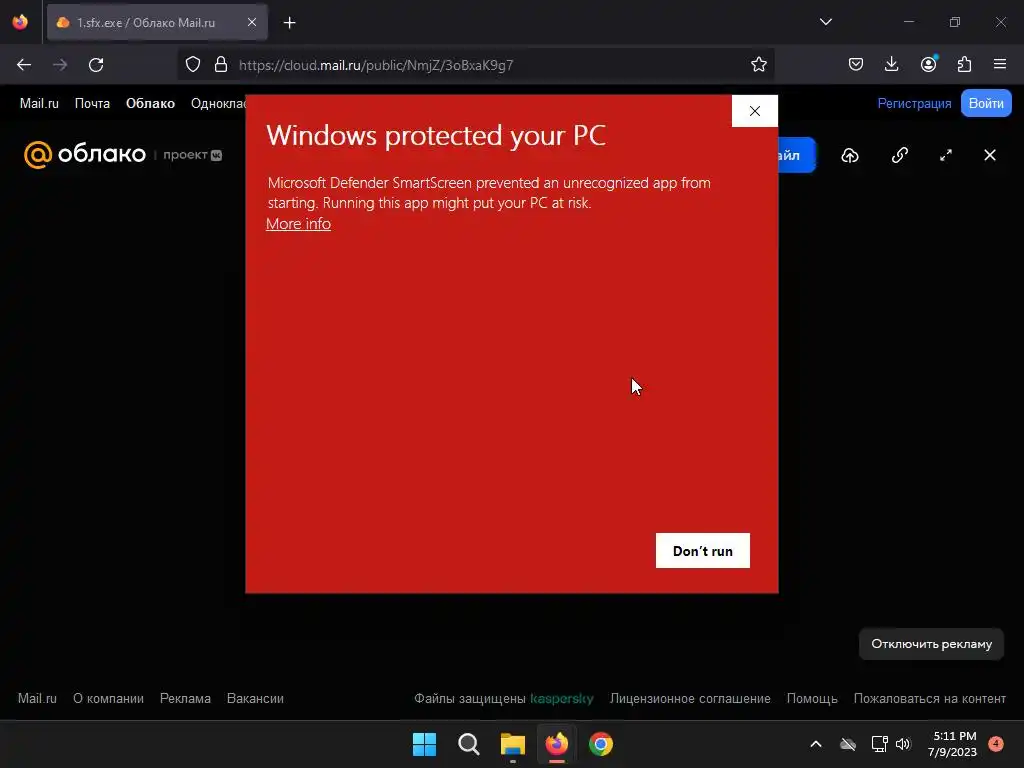Image resolution: width=1024 pixels, height=768 pixels.
Task: Click the Войти button
Action: [986, 103]
